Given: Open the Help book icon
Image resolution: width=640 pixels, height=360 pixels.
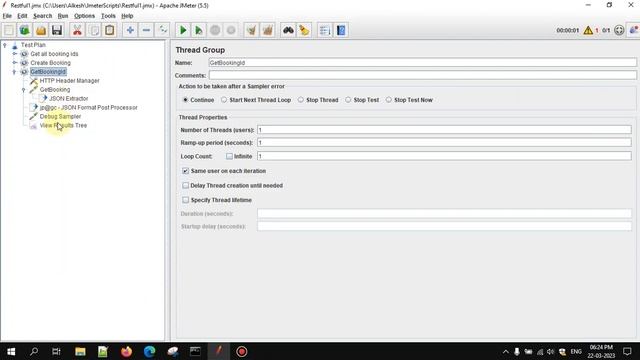Looking at the screenshot, I should [341, 30].
